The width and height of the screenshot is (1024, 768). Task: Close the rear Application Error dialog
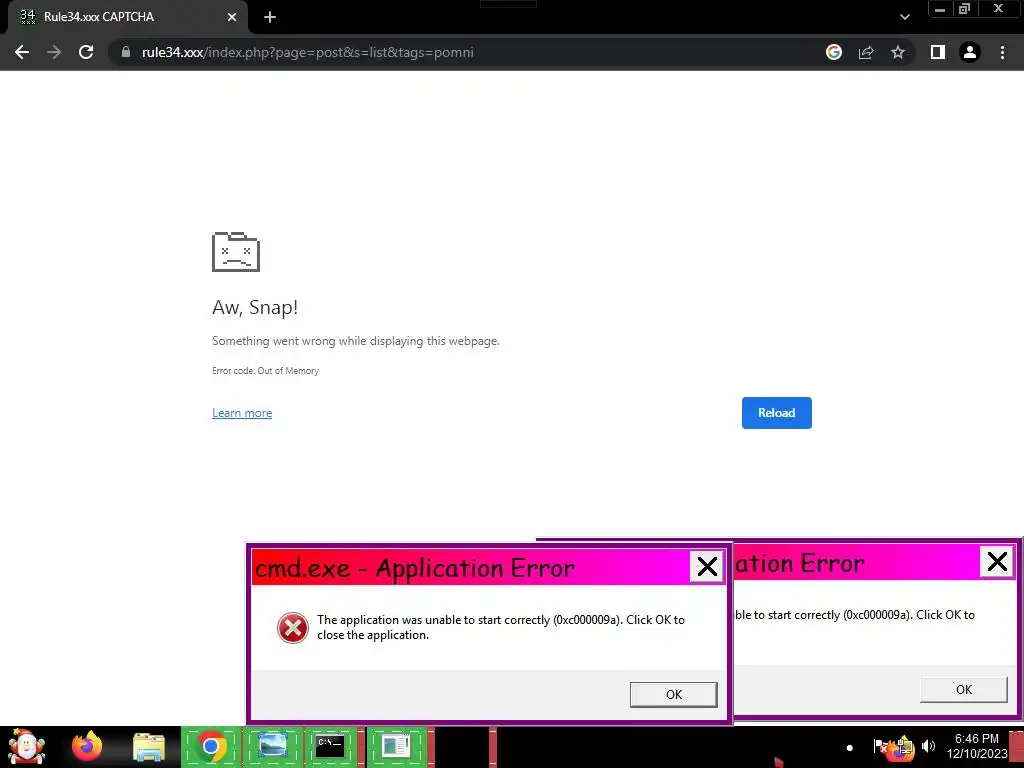point(997,561)
